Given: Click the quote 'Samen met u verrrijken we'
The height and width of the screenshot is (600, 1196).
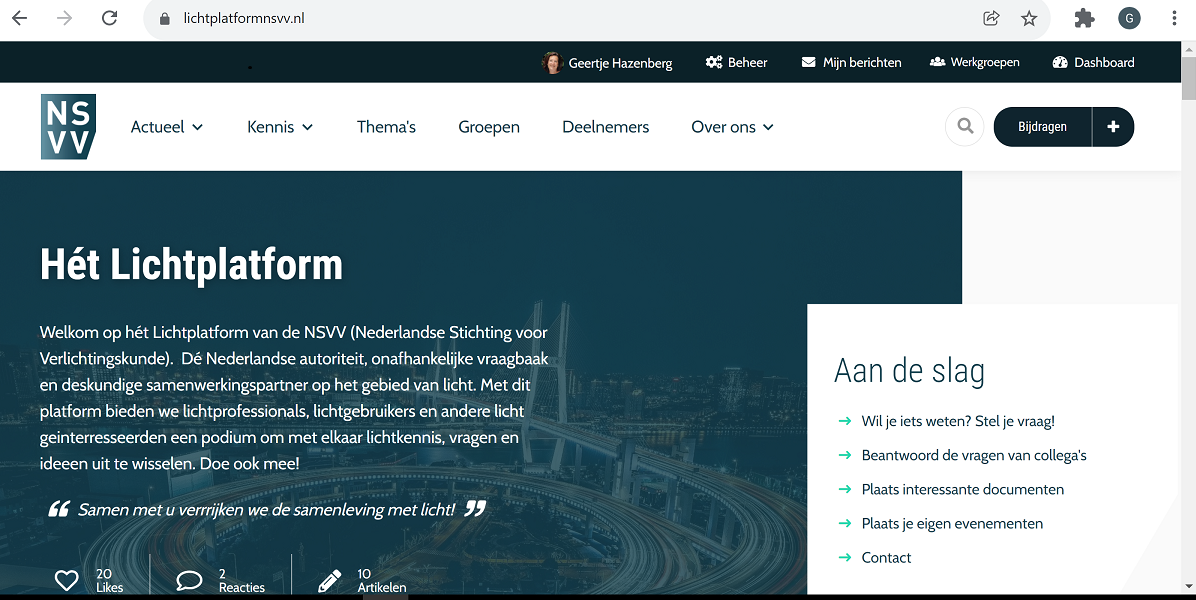Looking at the screenshot, I should (x=266, y=509).
